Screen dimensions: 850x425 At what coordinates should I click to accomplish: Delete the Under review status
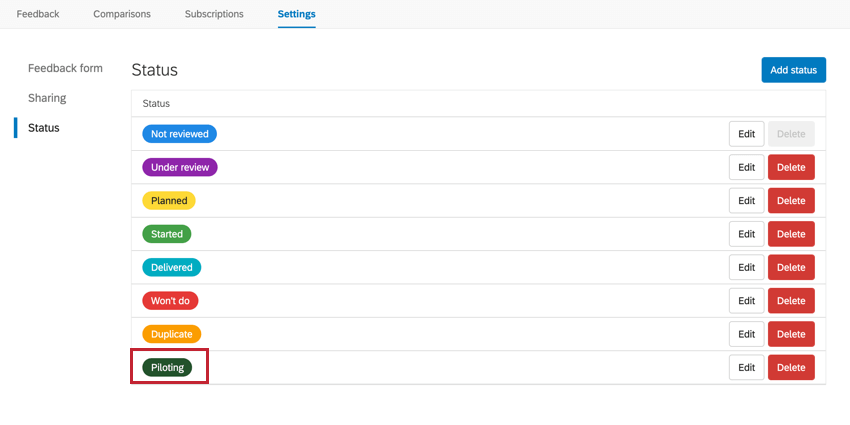point(790,167)
